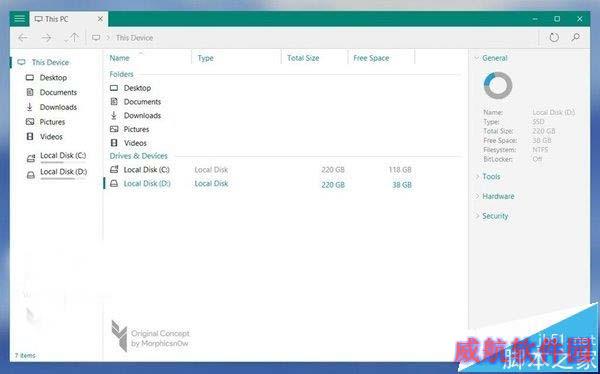Expand the Tools section

[488, 176]
